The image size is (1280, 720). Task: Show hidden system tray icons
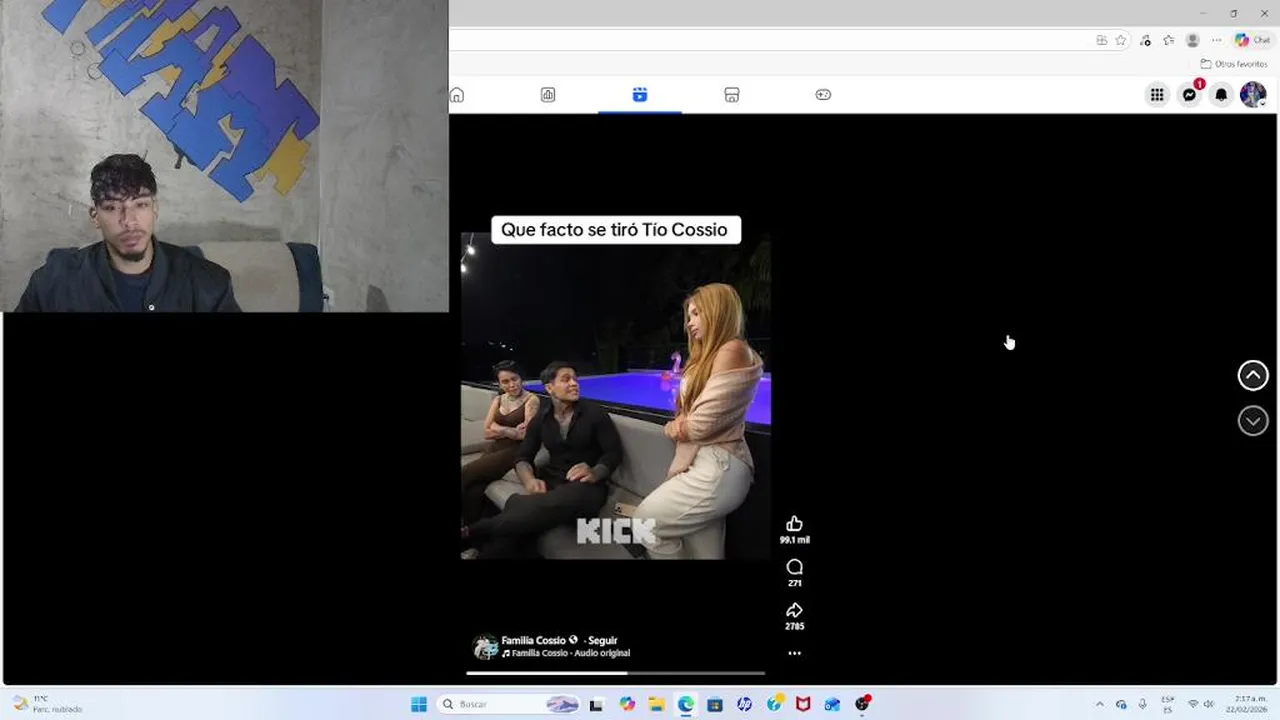(x=1100, y=704)
